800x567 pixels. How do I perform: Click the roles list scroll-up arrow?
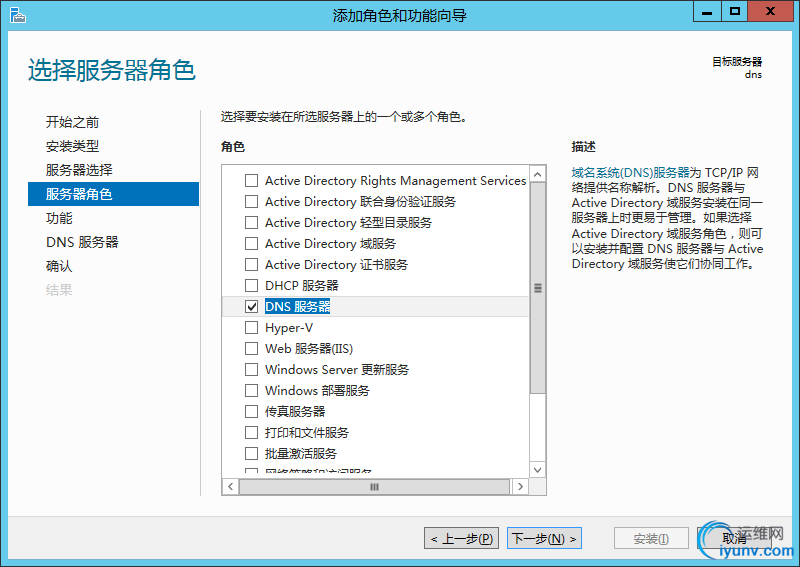pyautogui.click(x=538, y=174)
